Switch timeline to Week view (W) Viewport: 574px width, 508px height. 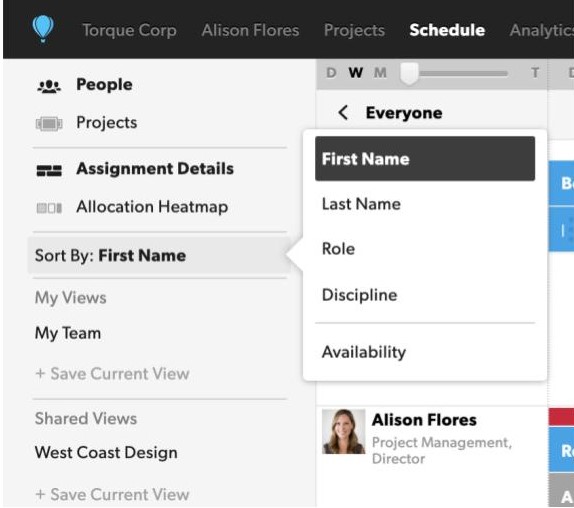click(355, 72)
